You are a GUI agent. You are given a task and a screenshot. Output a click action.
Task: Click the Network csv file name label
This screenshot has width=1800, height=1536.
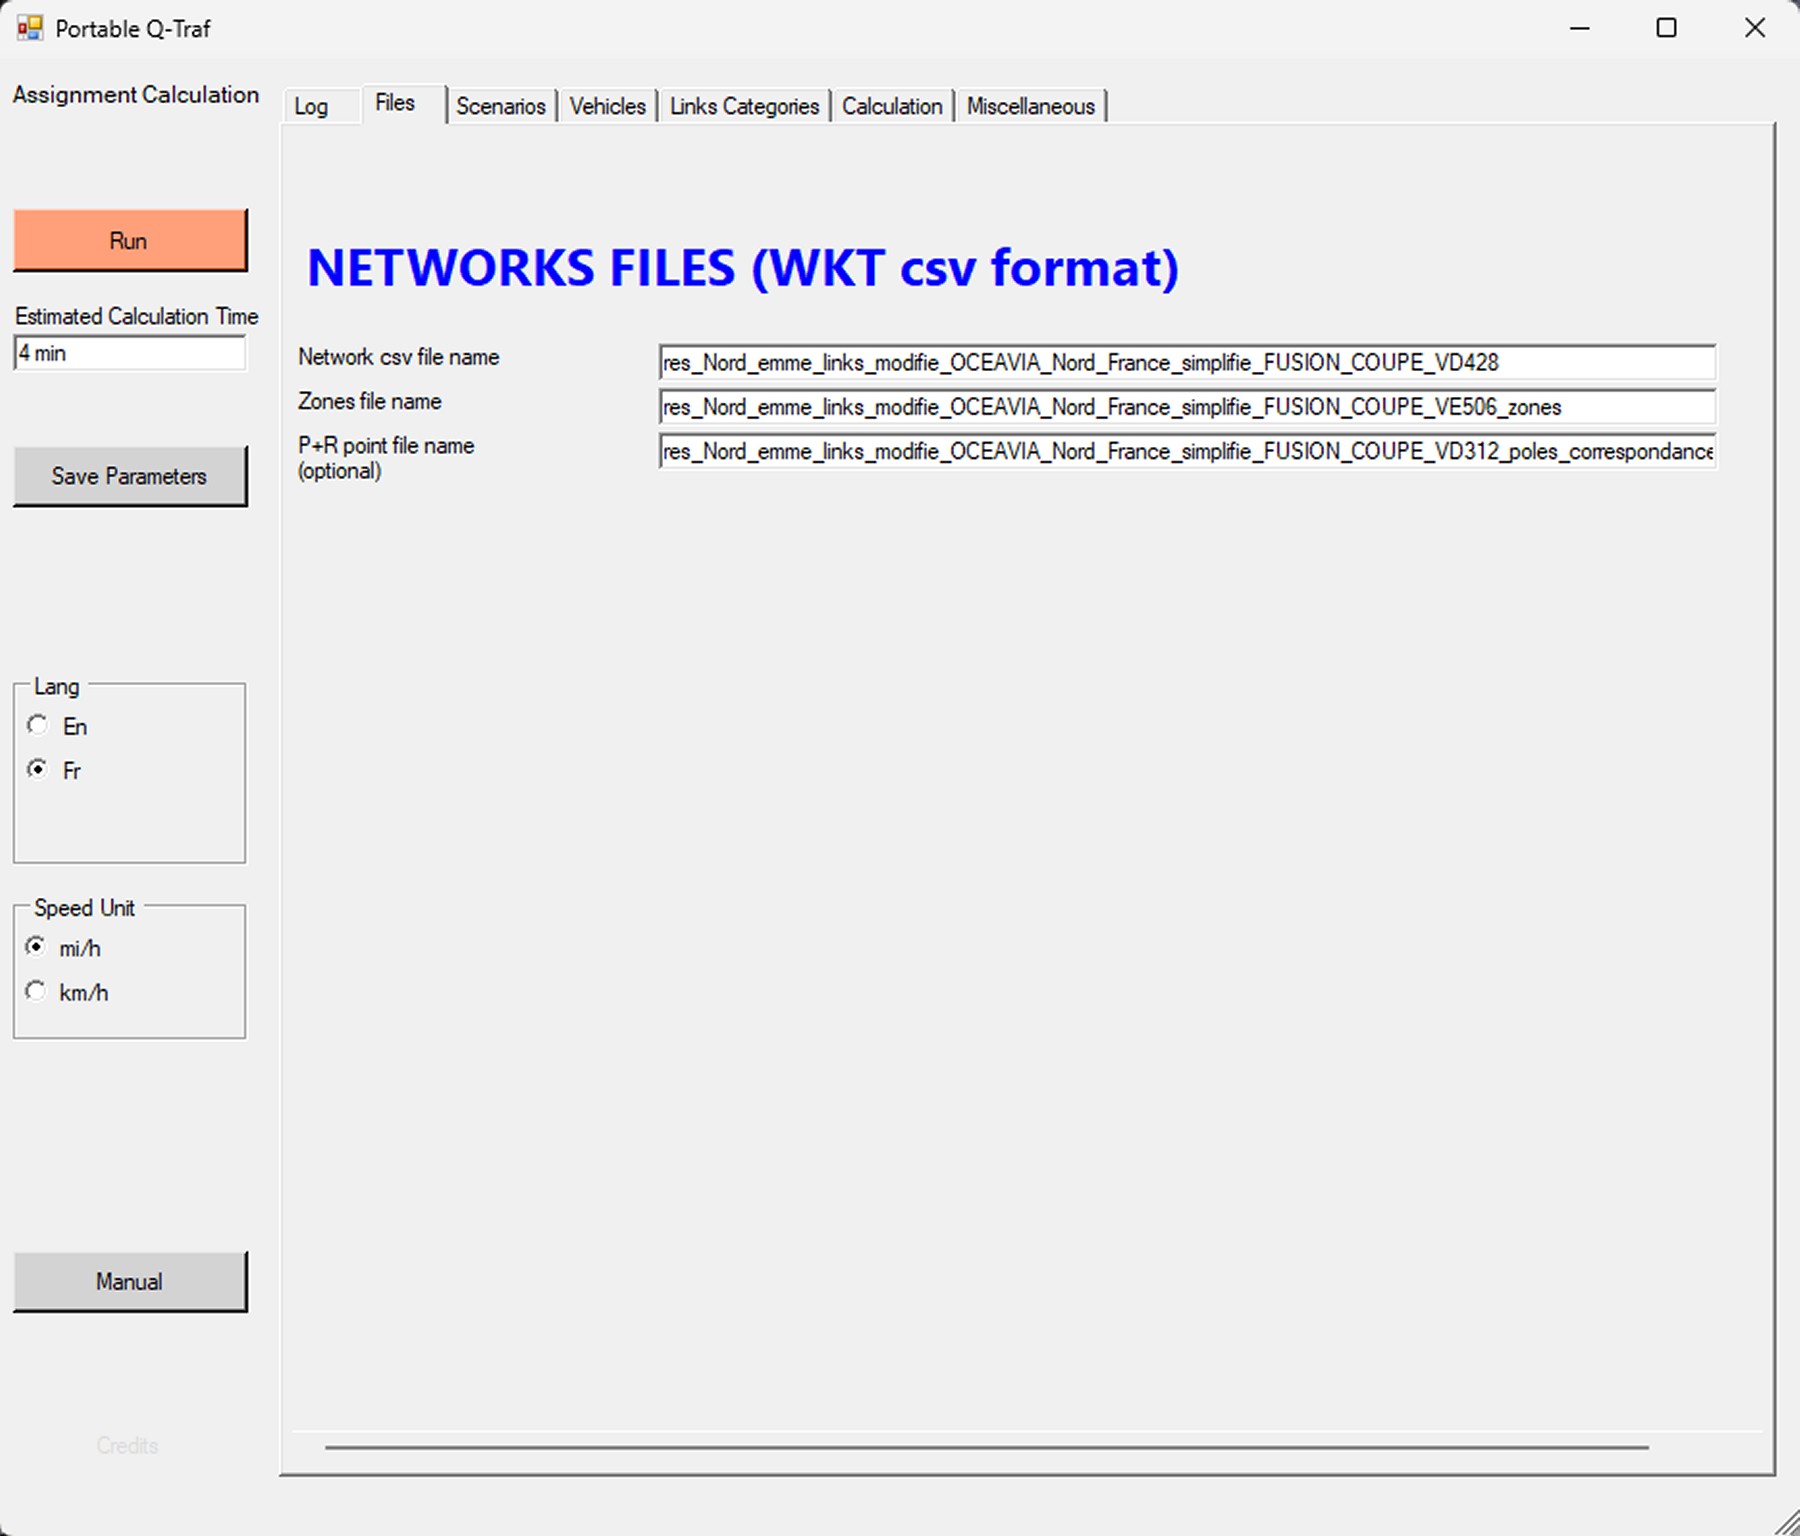point(398,357)
